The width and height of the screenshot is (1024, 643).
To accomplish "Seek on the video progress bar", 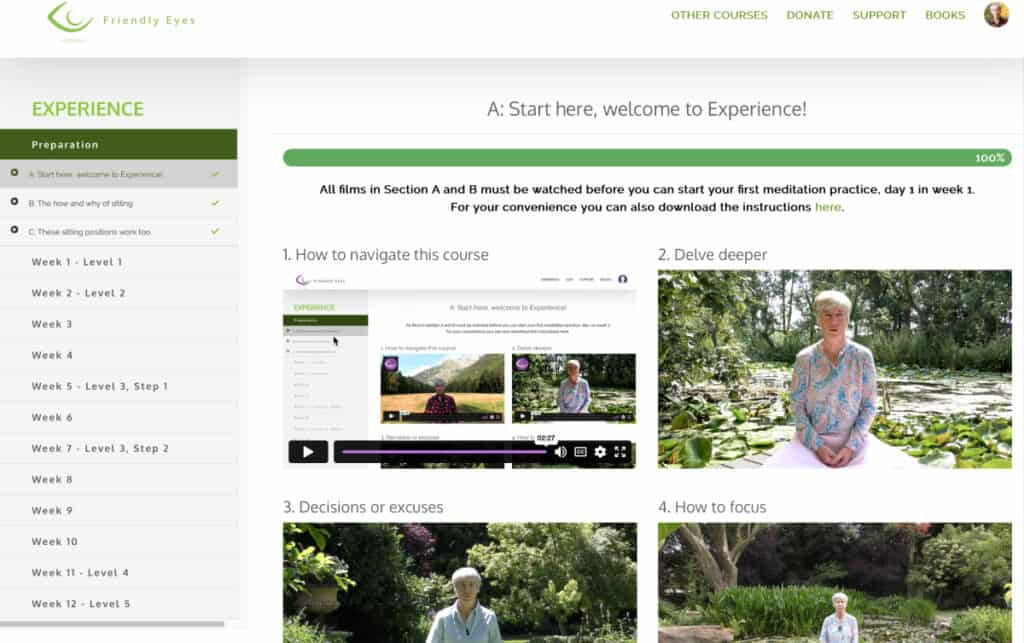I will (x=444, y=452).
